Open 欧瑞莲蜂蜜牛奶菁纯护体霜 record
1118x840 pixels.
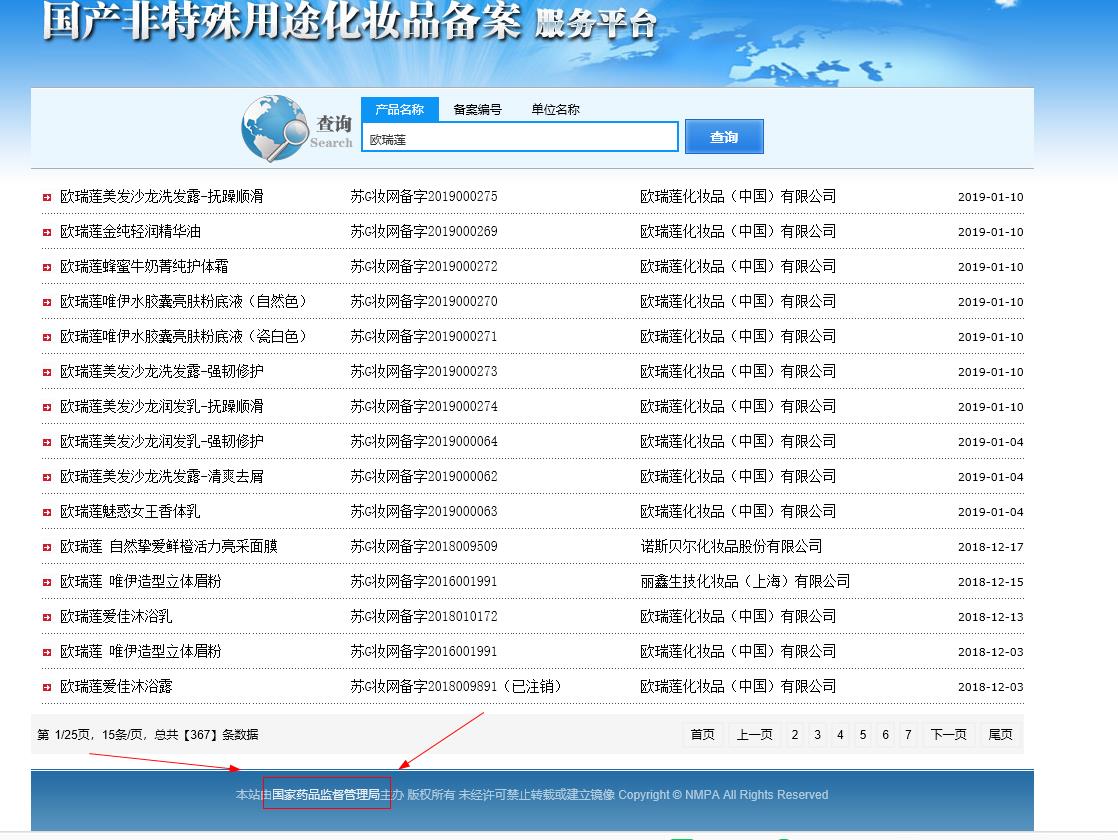tap(144, 266)
